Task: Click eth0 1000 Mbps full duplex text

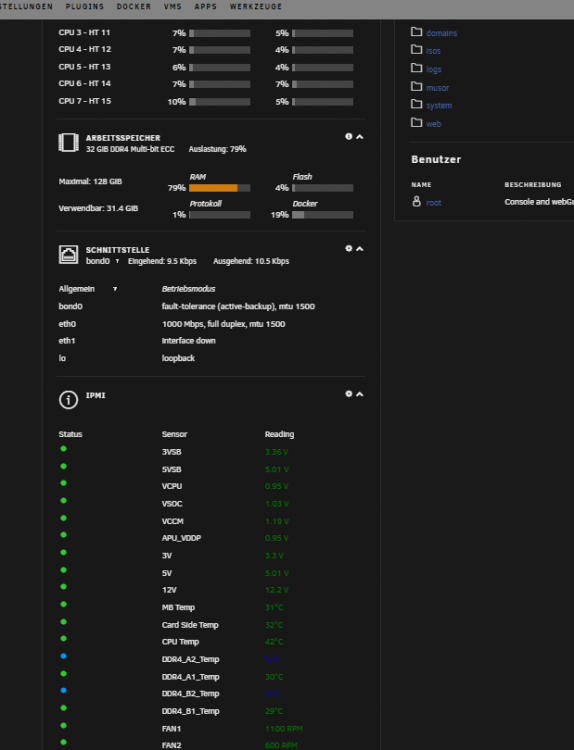Action: pos(223,324)
